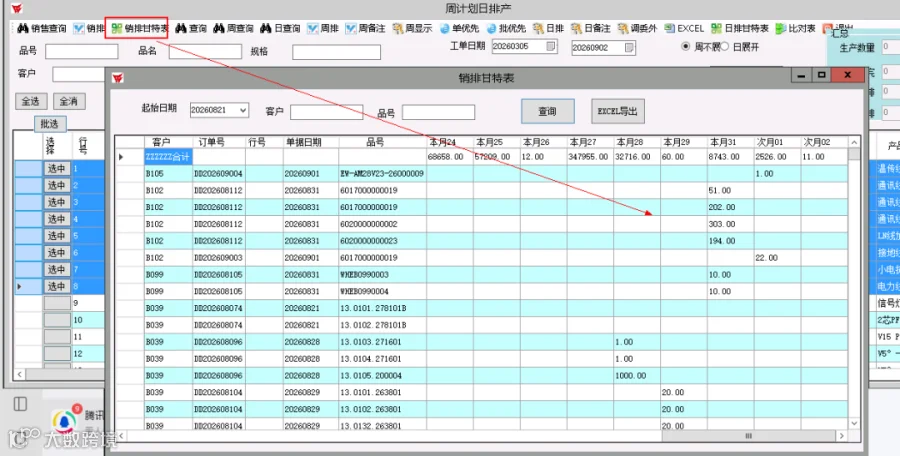
Task: Click the 单据日期 column header
Action: pyautogui.click(x=311, y=142)
